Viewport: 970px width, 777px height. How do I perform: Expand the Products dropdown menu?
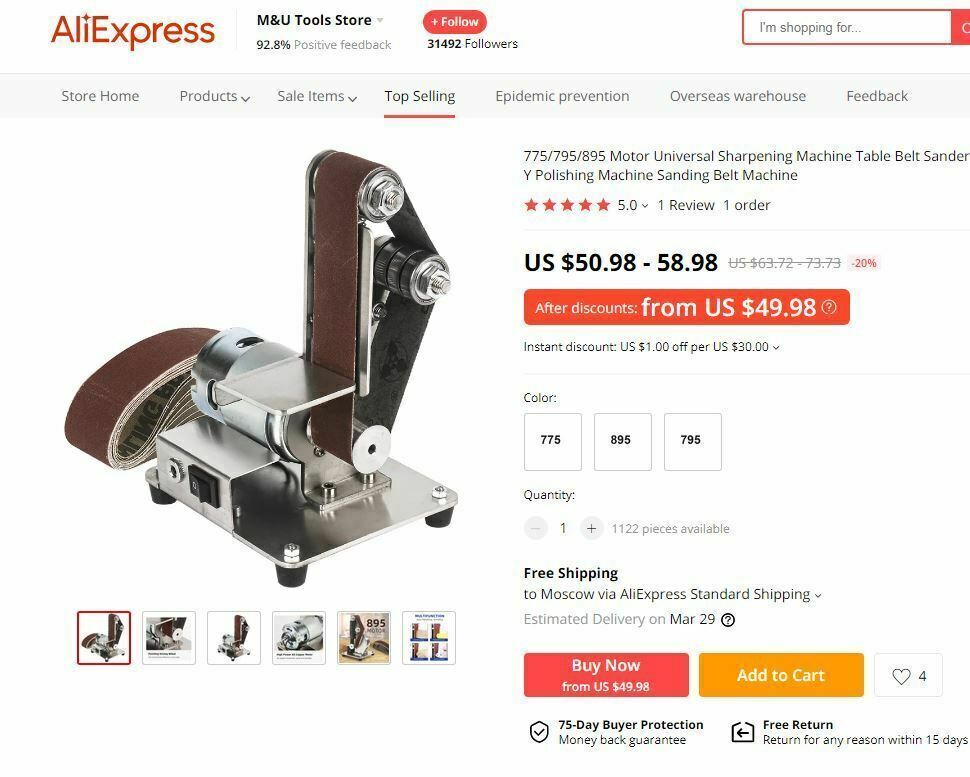[x=214, y=96]
